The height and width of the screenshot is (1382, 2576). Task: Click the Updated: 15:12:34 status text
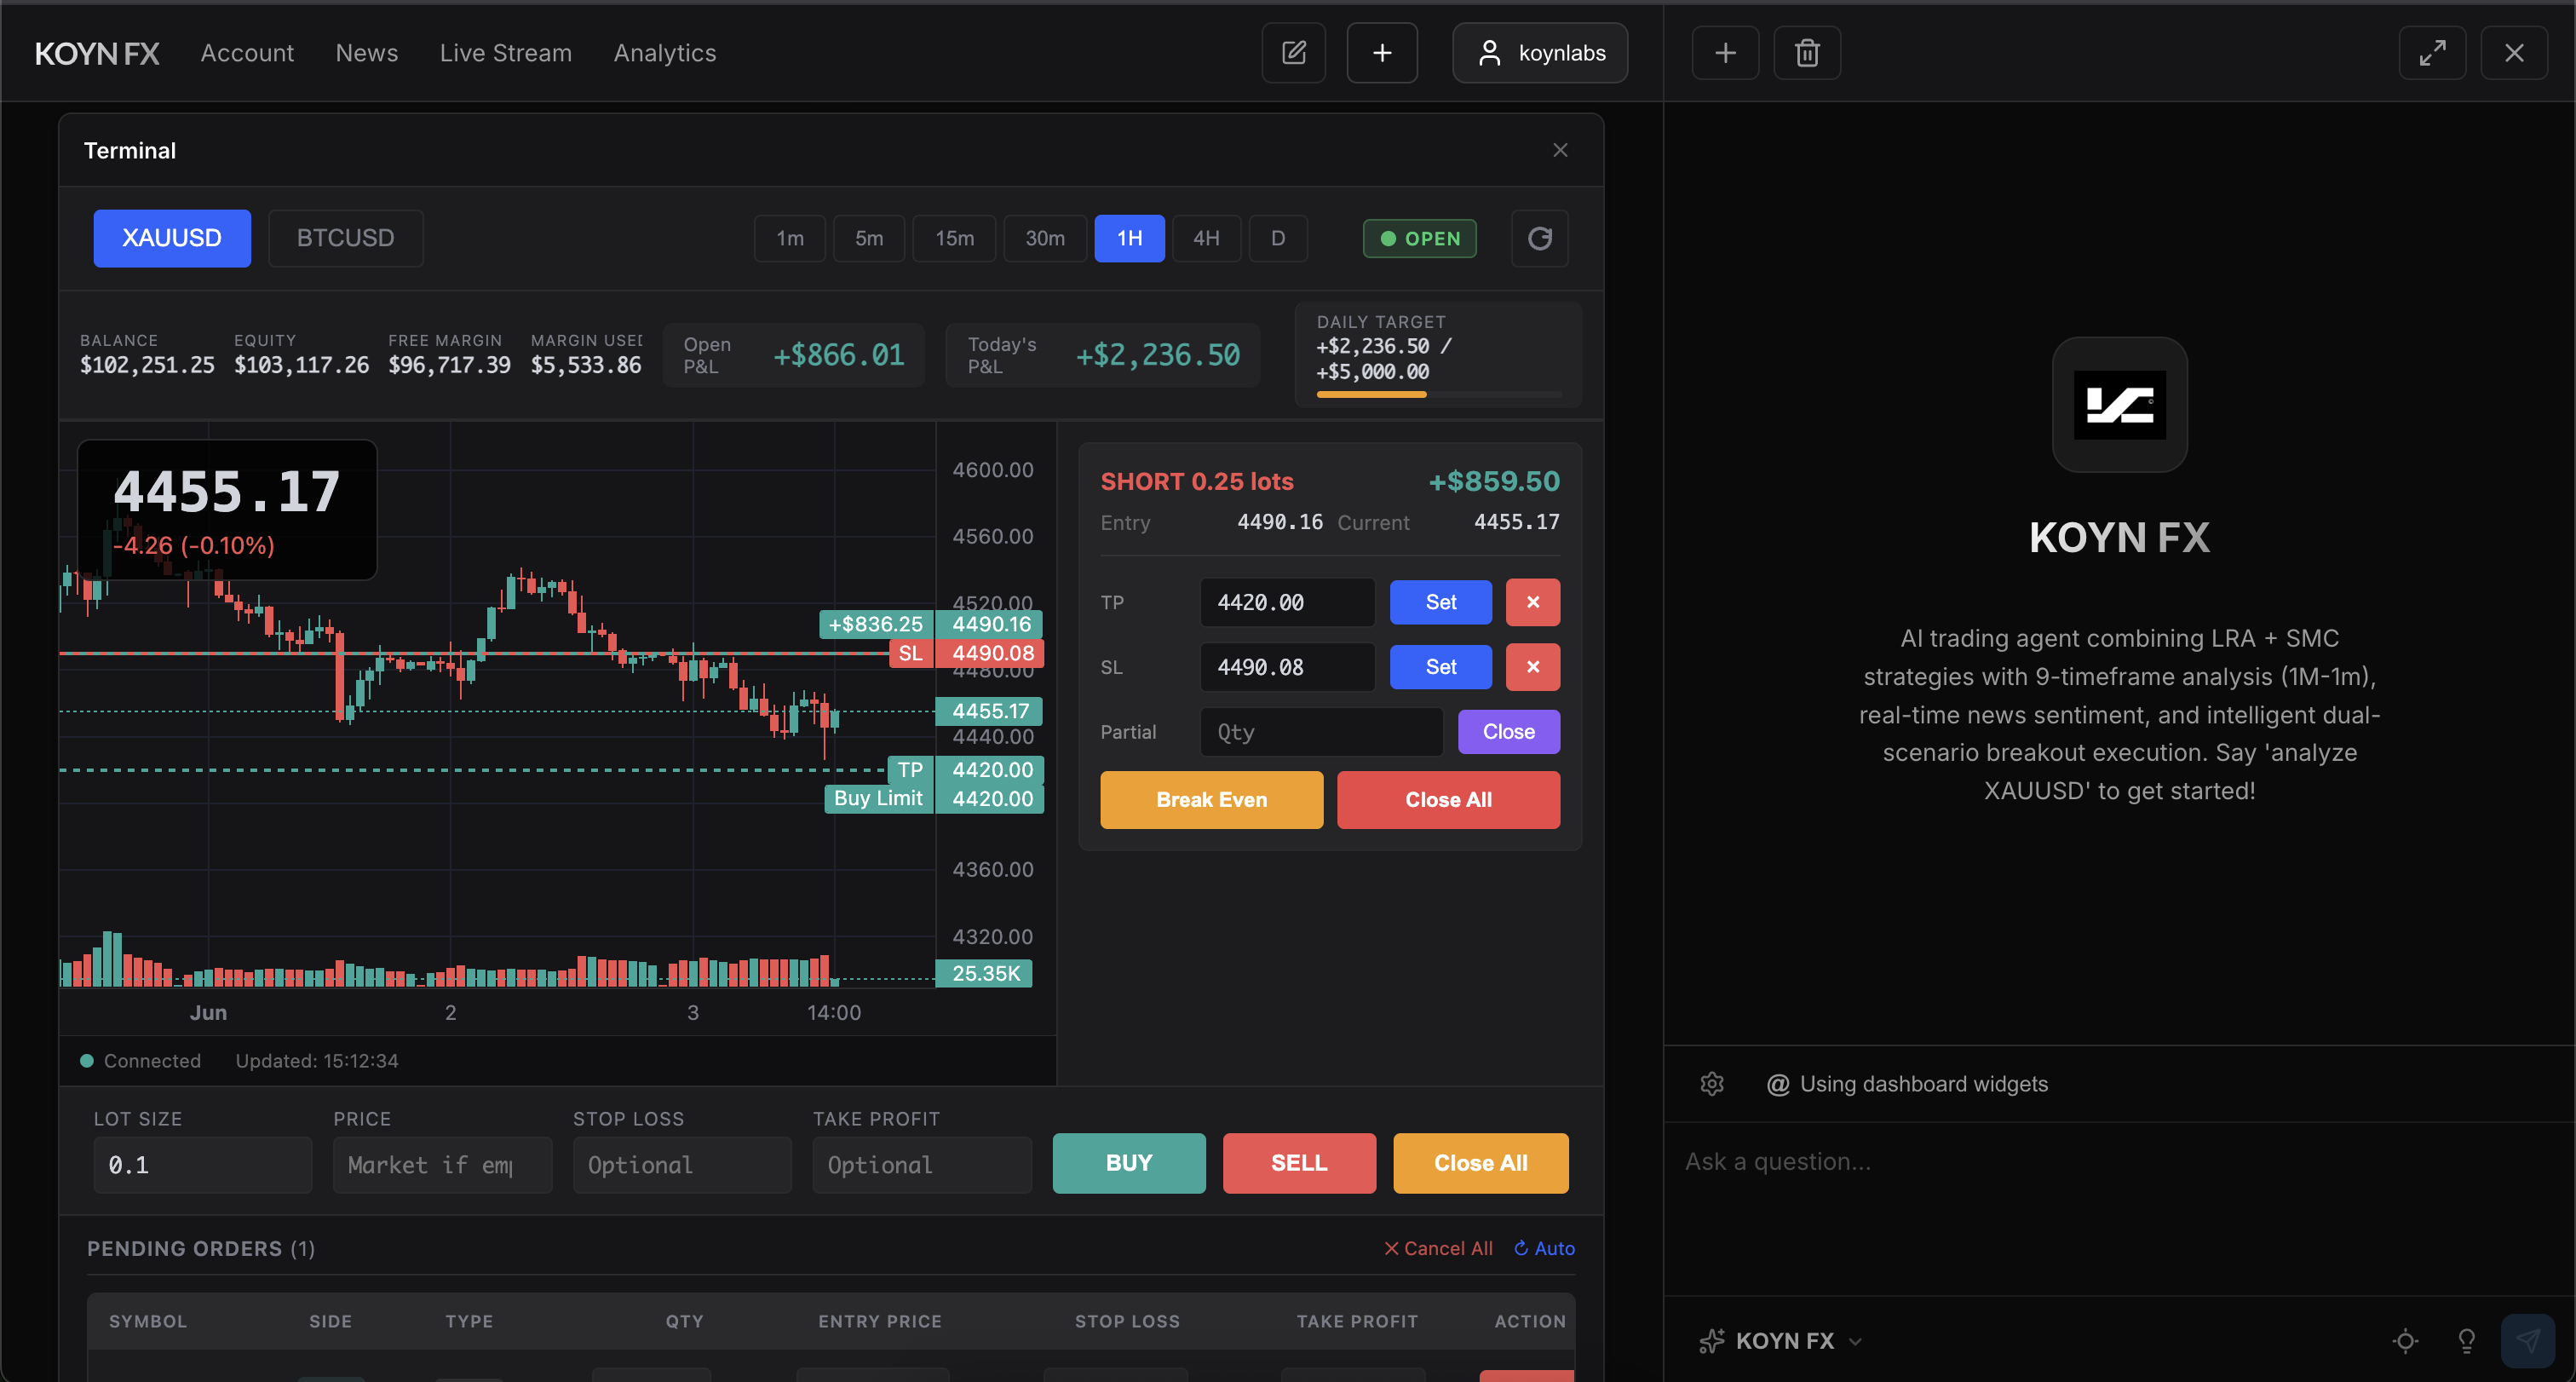317,1061
